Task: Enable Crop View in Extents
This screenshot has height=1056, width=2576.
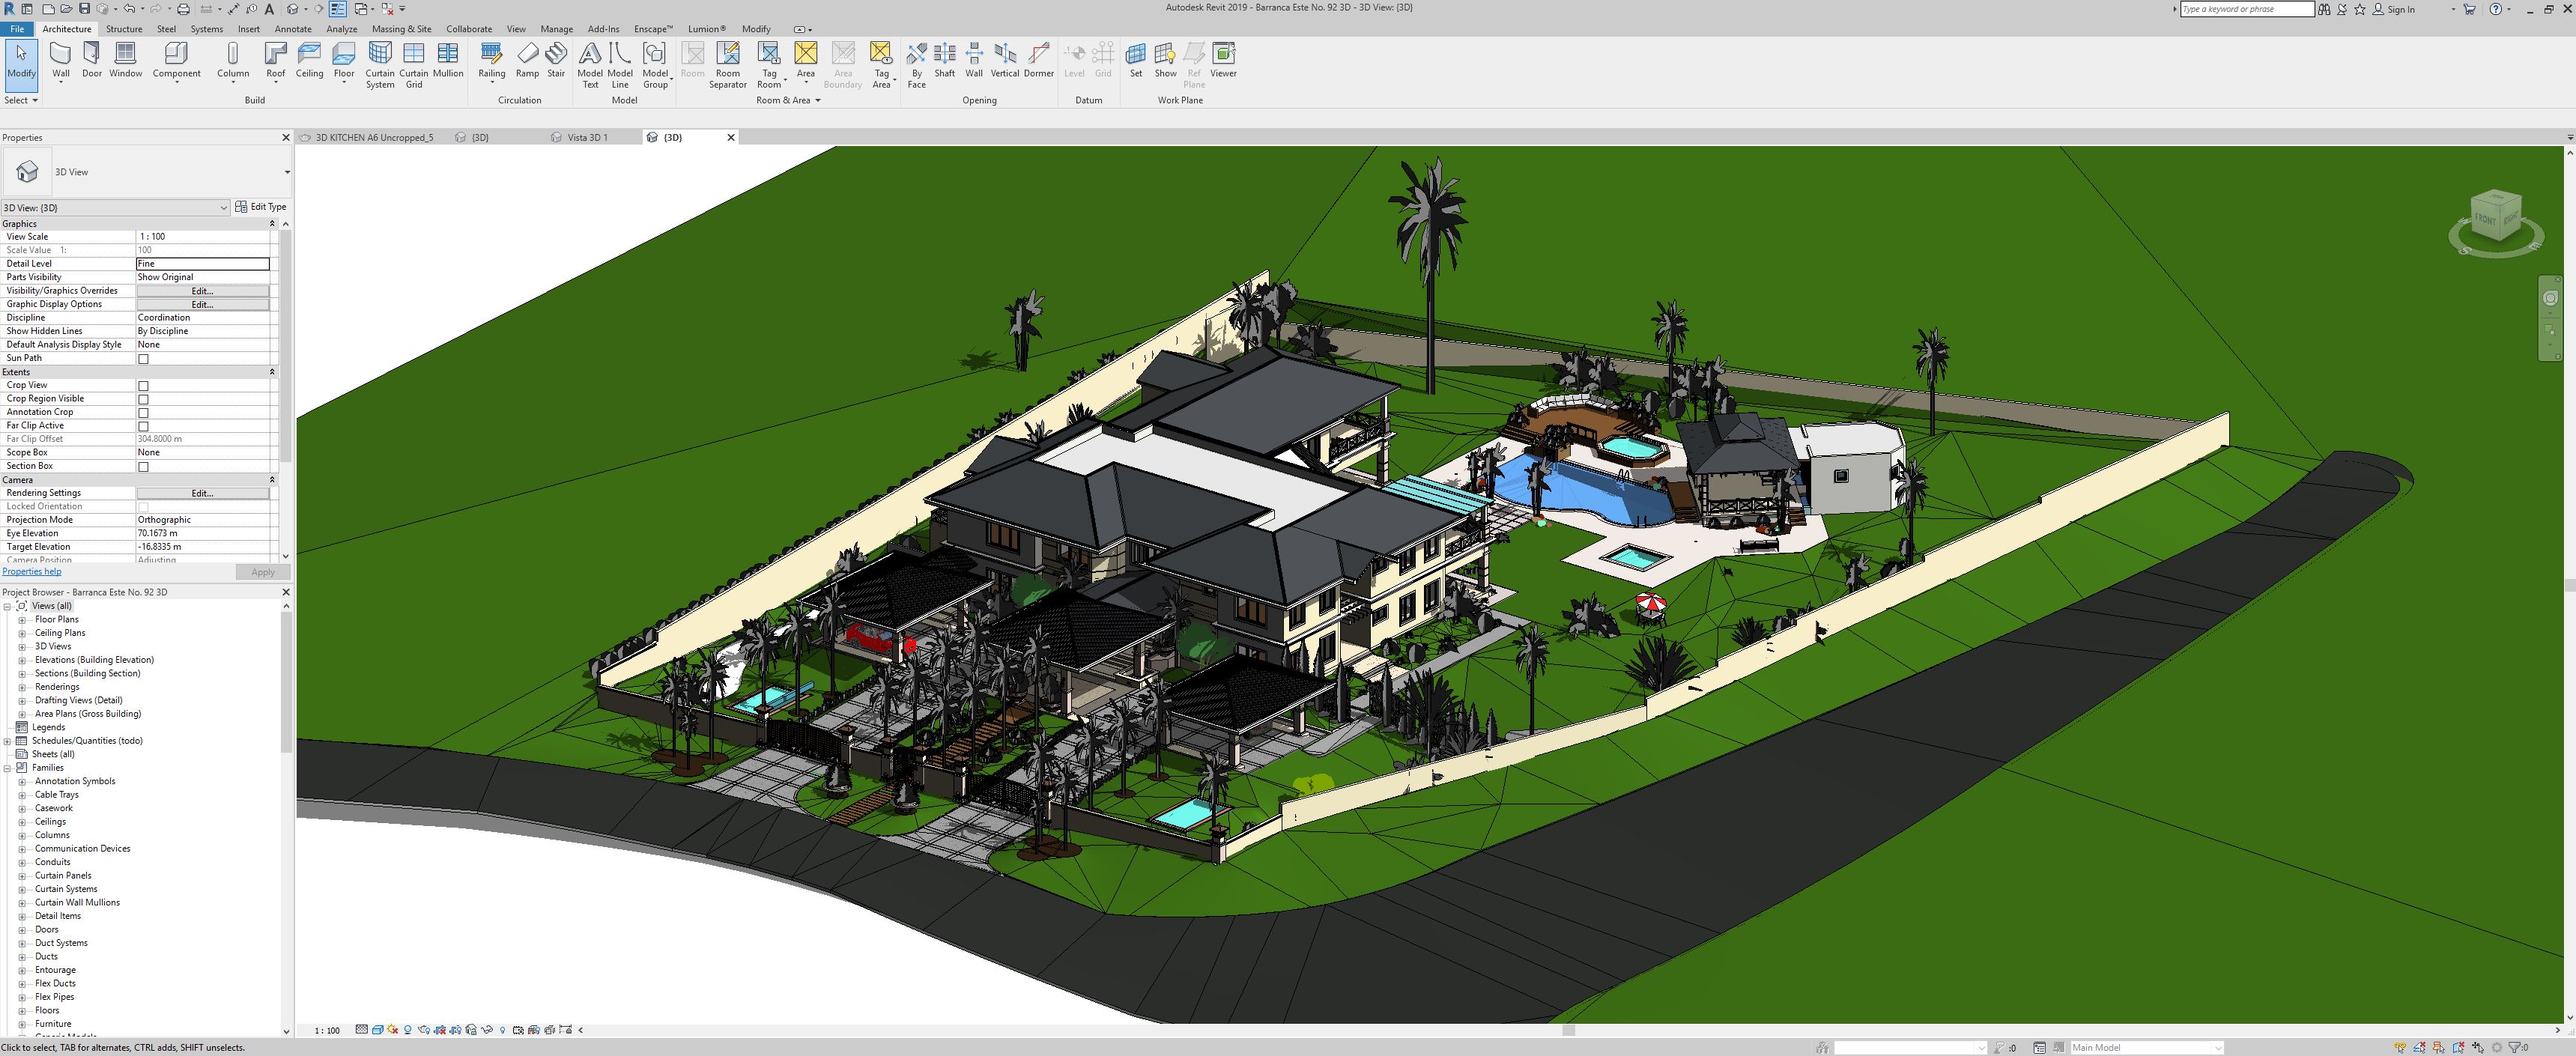Action: pyautogui.click(x=143, y=385)
